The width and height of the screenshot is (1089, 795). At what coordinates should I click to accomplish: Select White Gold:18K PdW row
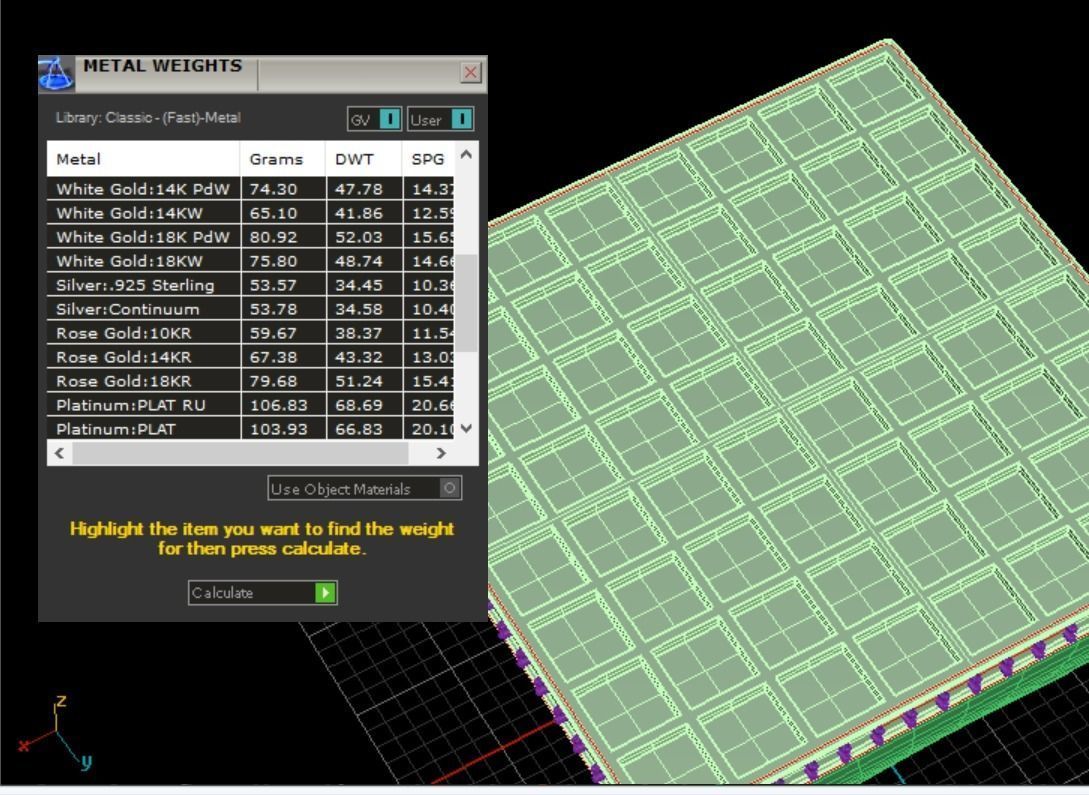click(x=250, y=237)
